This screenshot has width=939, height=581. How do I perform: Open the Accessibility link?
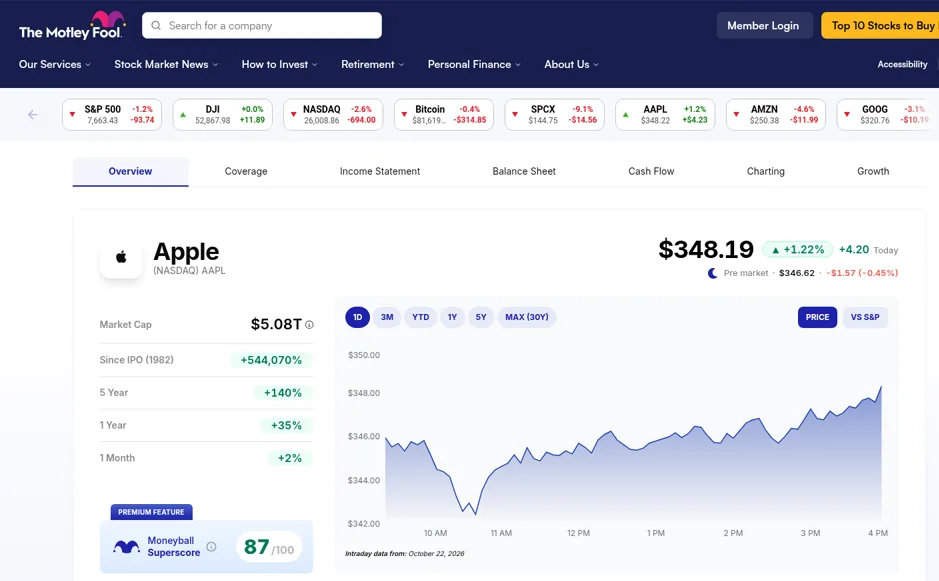[x=902, y=64]
